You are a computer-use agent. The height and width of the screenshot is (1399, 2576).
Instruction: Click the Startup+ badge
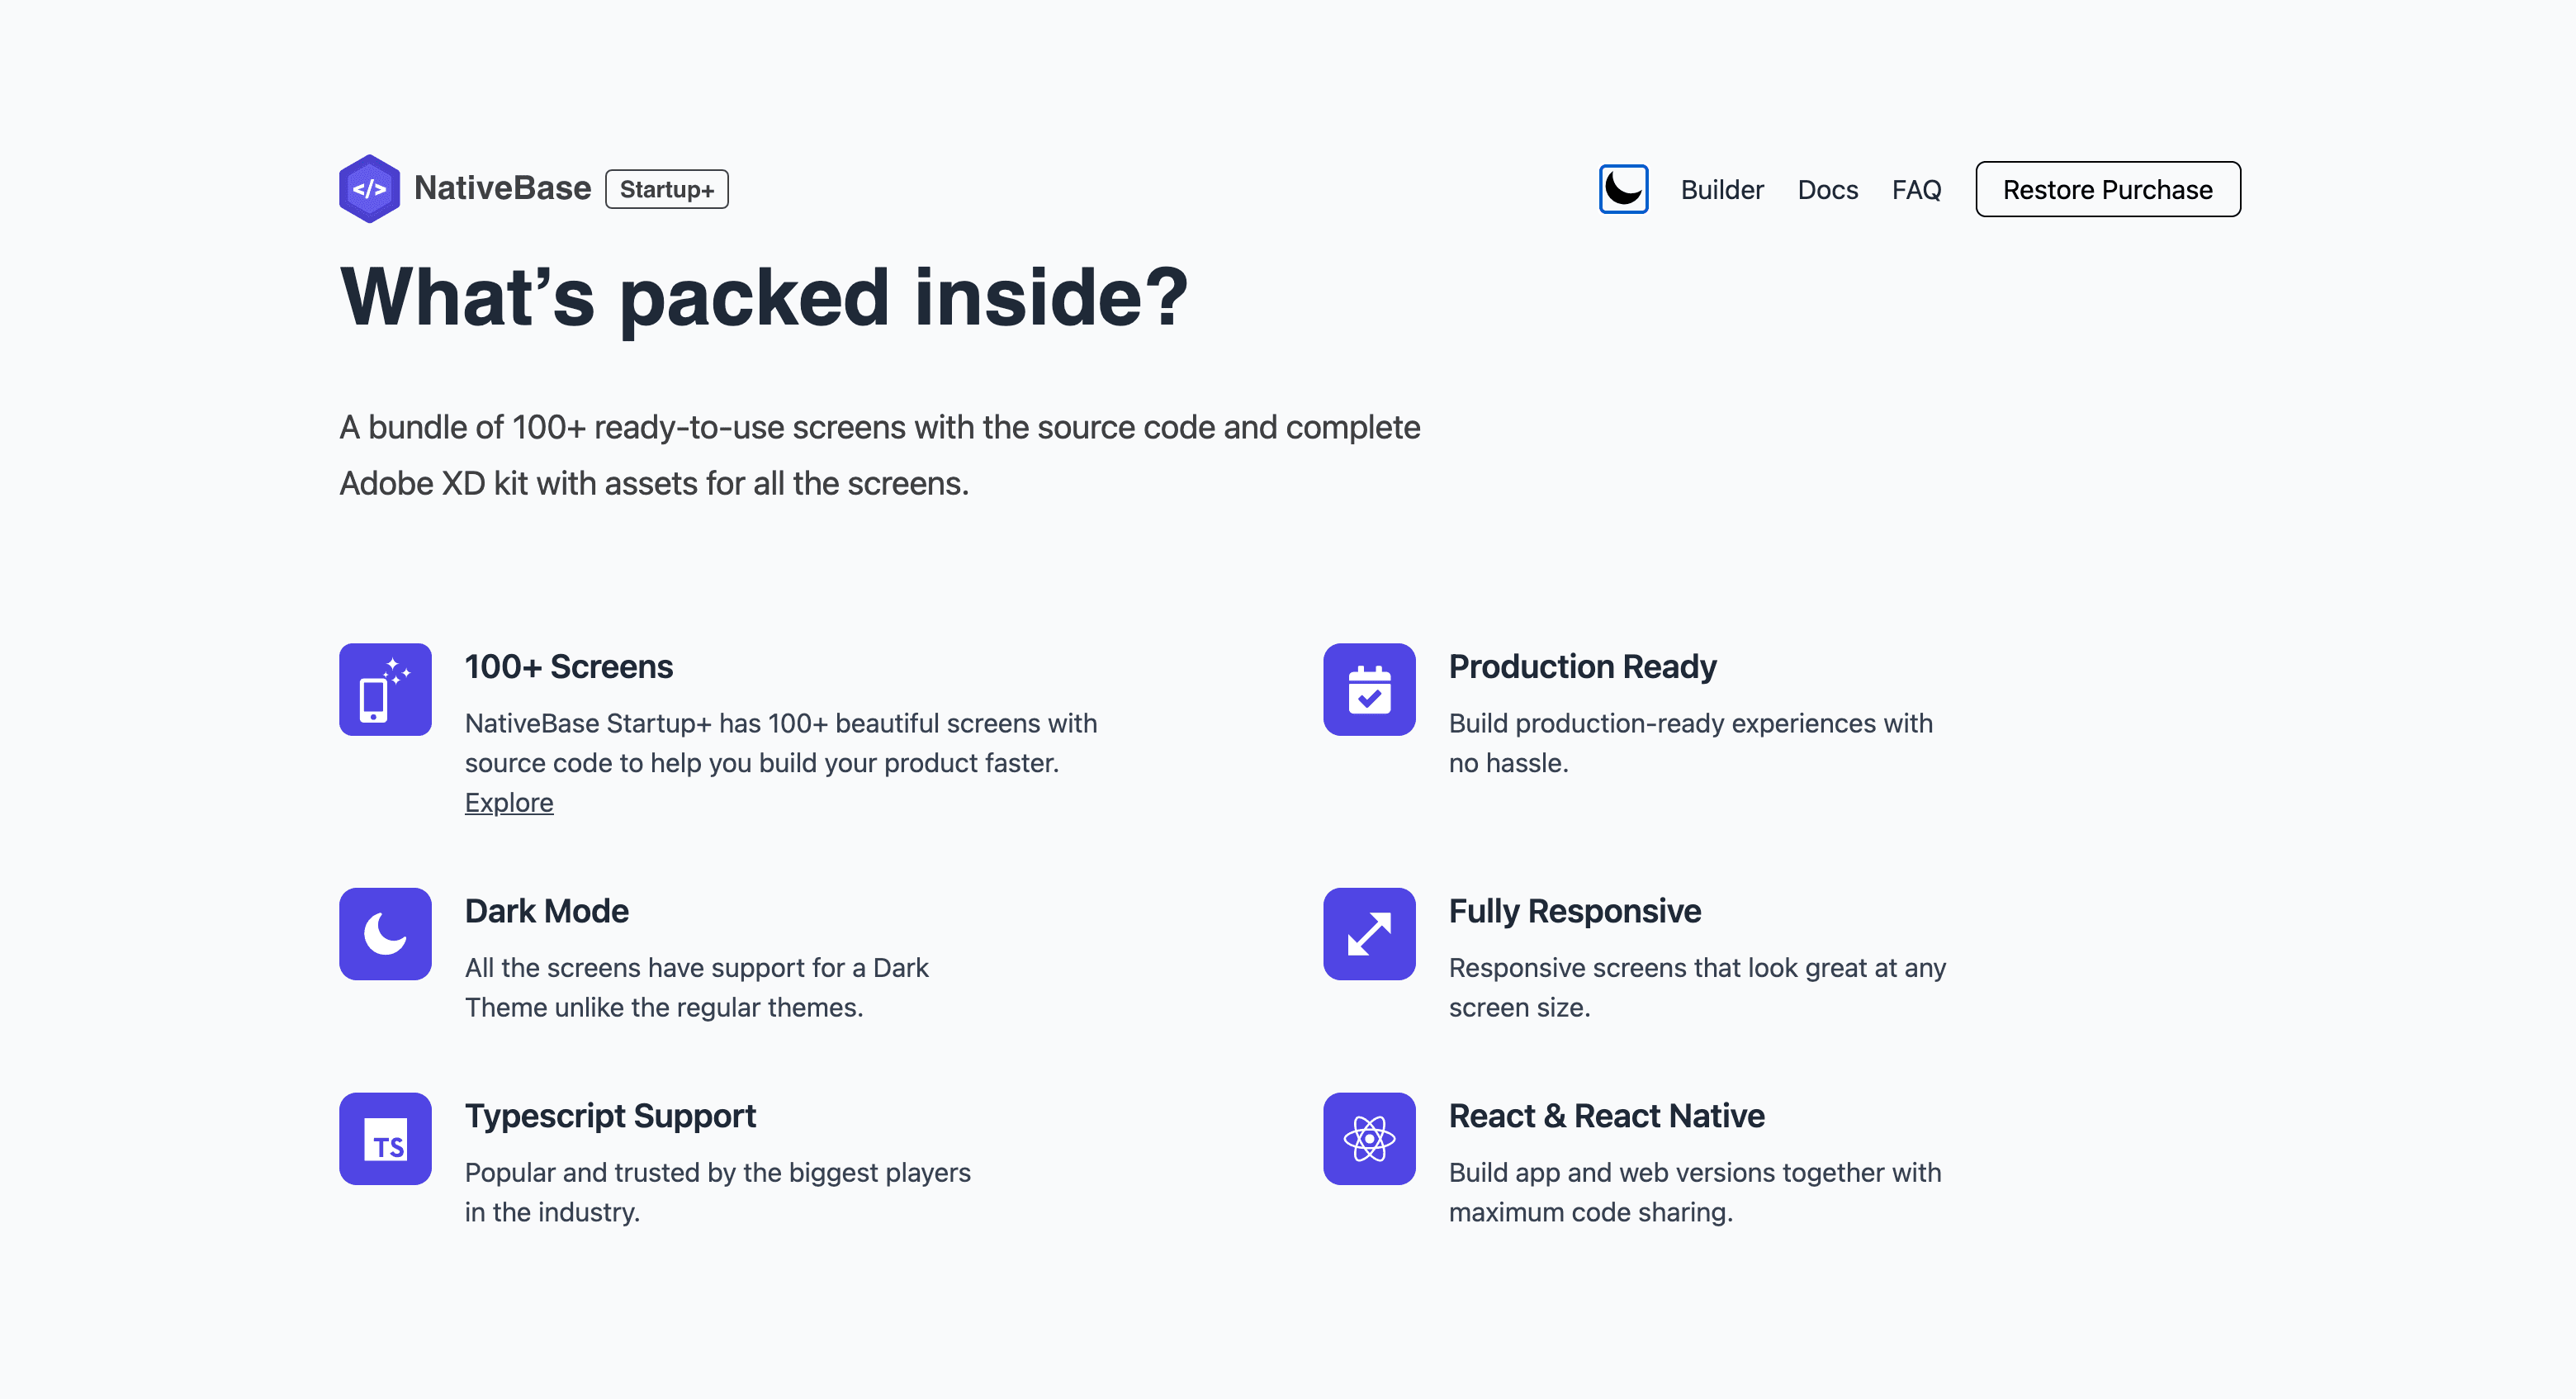[x=666, y=189]
